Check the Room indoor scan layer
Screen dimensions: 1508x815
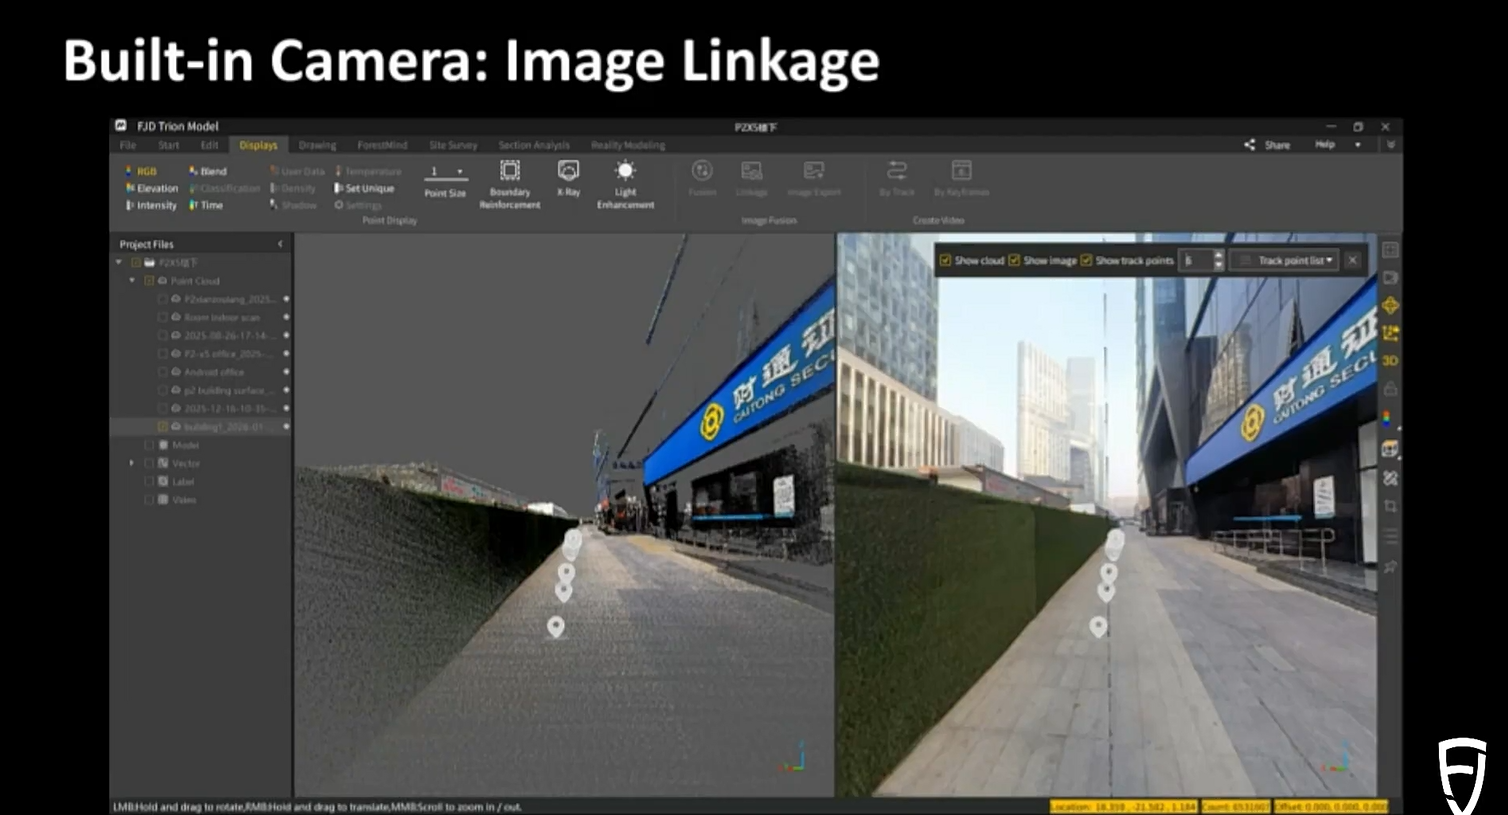tap(162, 317)
